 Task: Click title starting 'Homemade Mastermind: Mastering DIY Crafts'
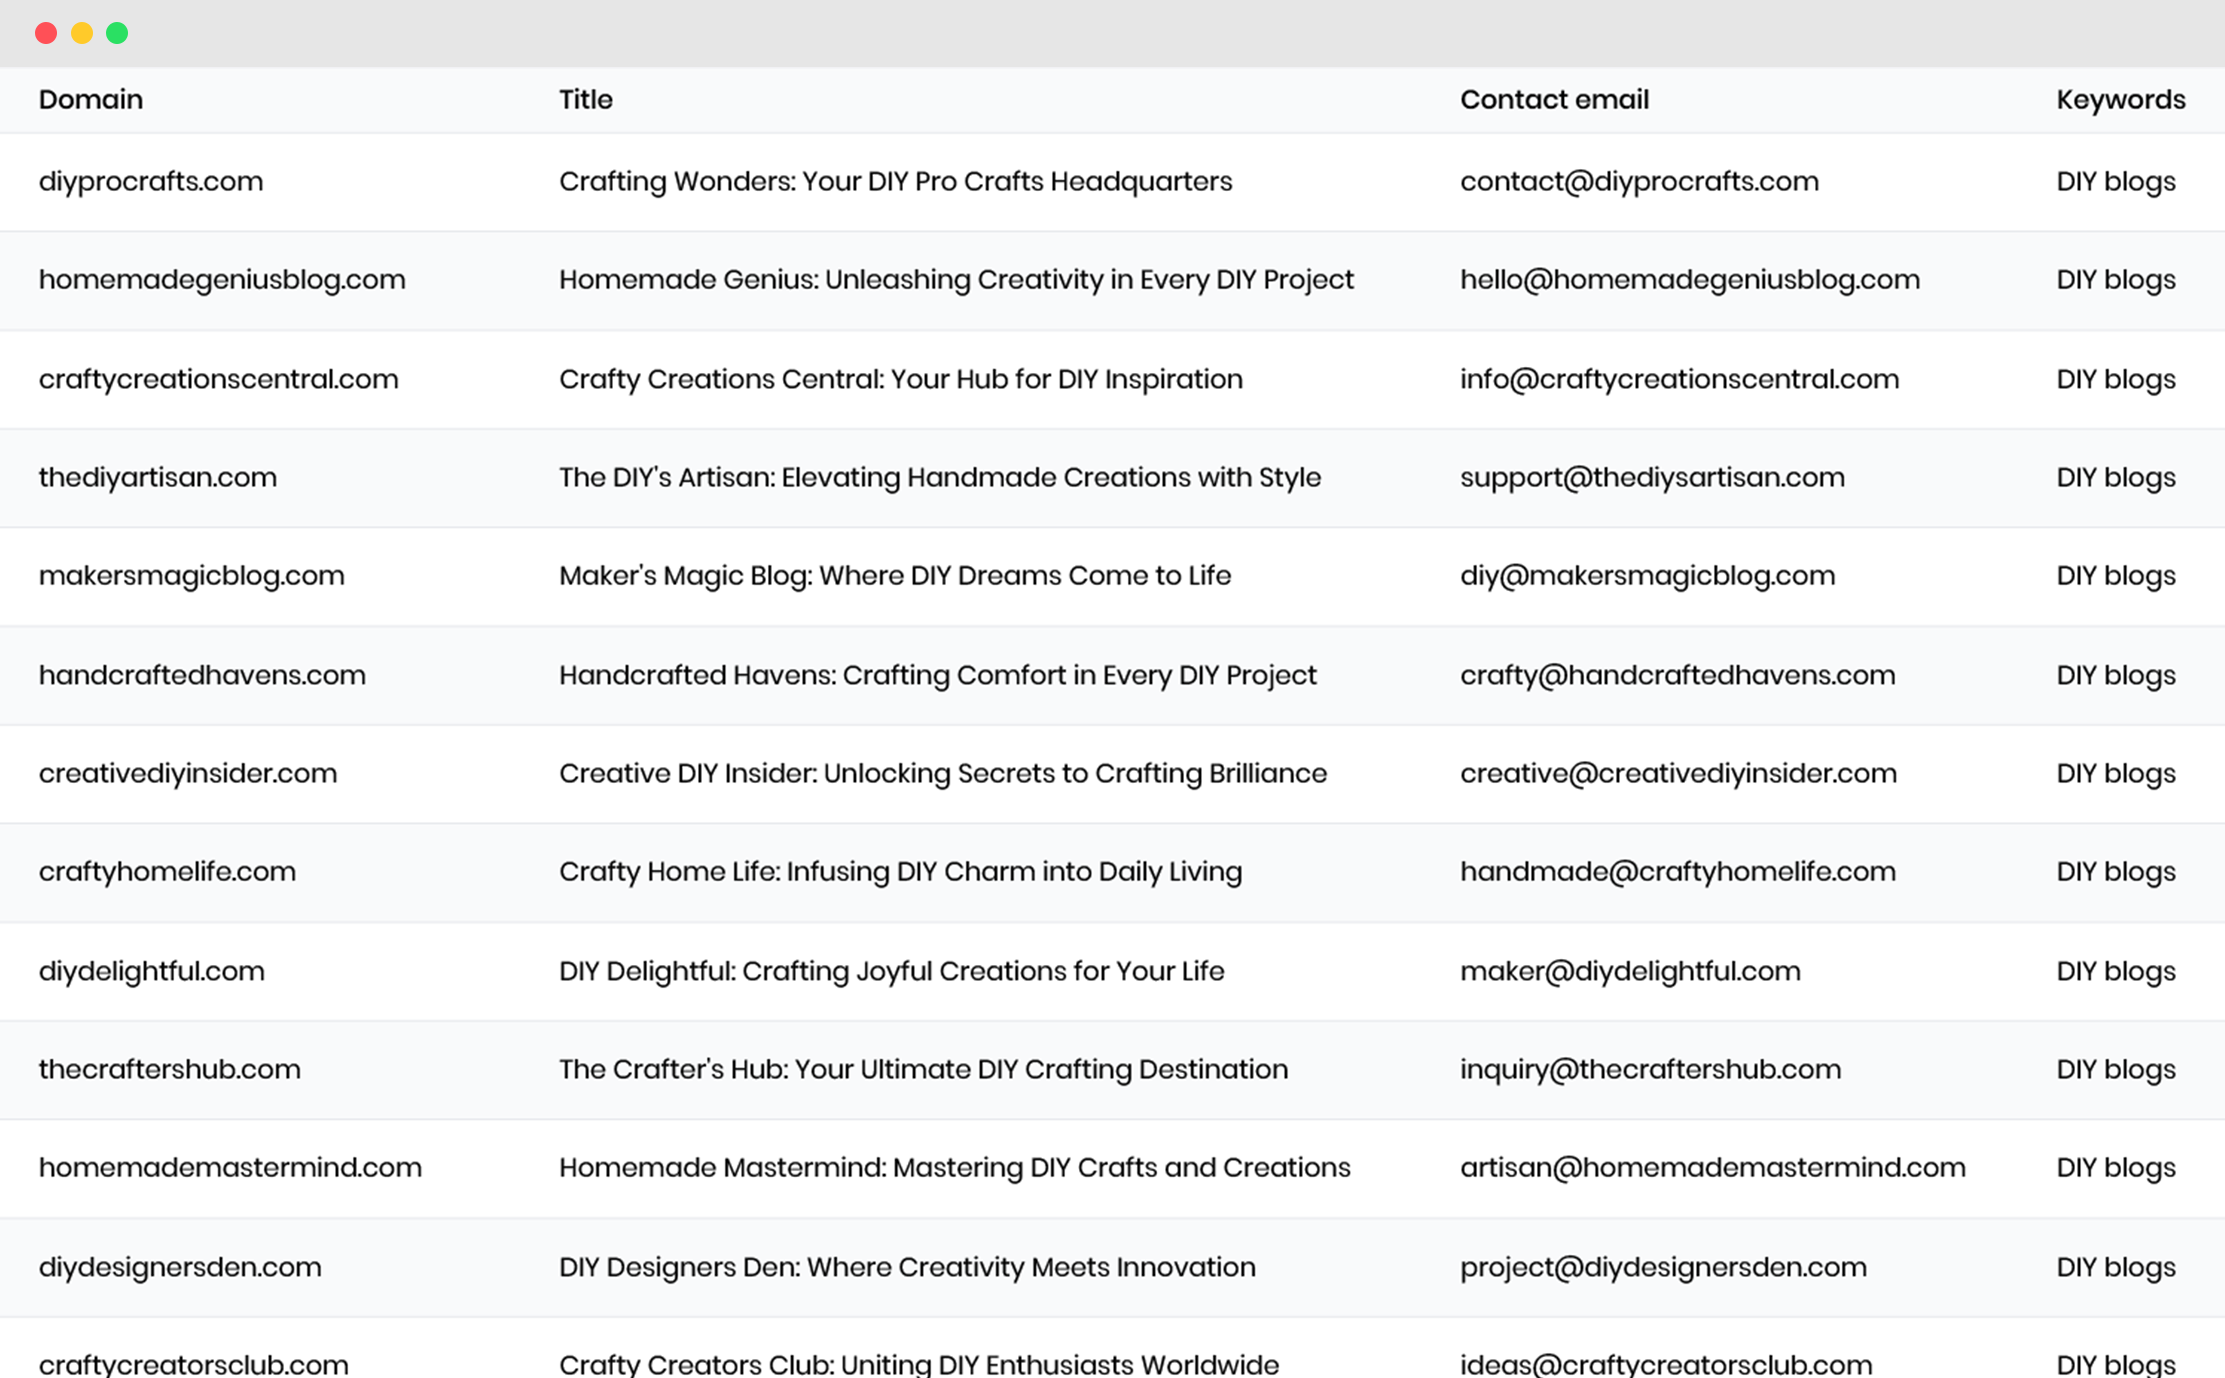pyautogui.click(x=955, y=1168)
